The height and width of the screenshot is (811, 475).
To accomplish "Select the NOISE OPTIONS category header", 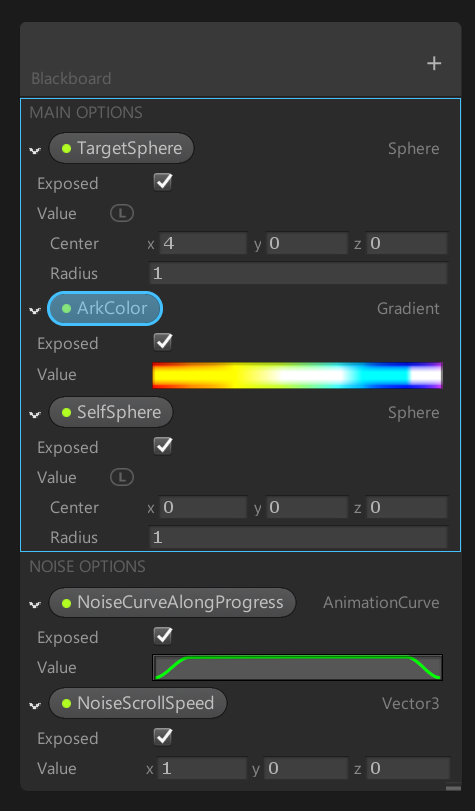I will tap(87, 566).
